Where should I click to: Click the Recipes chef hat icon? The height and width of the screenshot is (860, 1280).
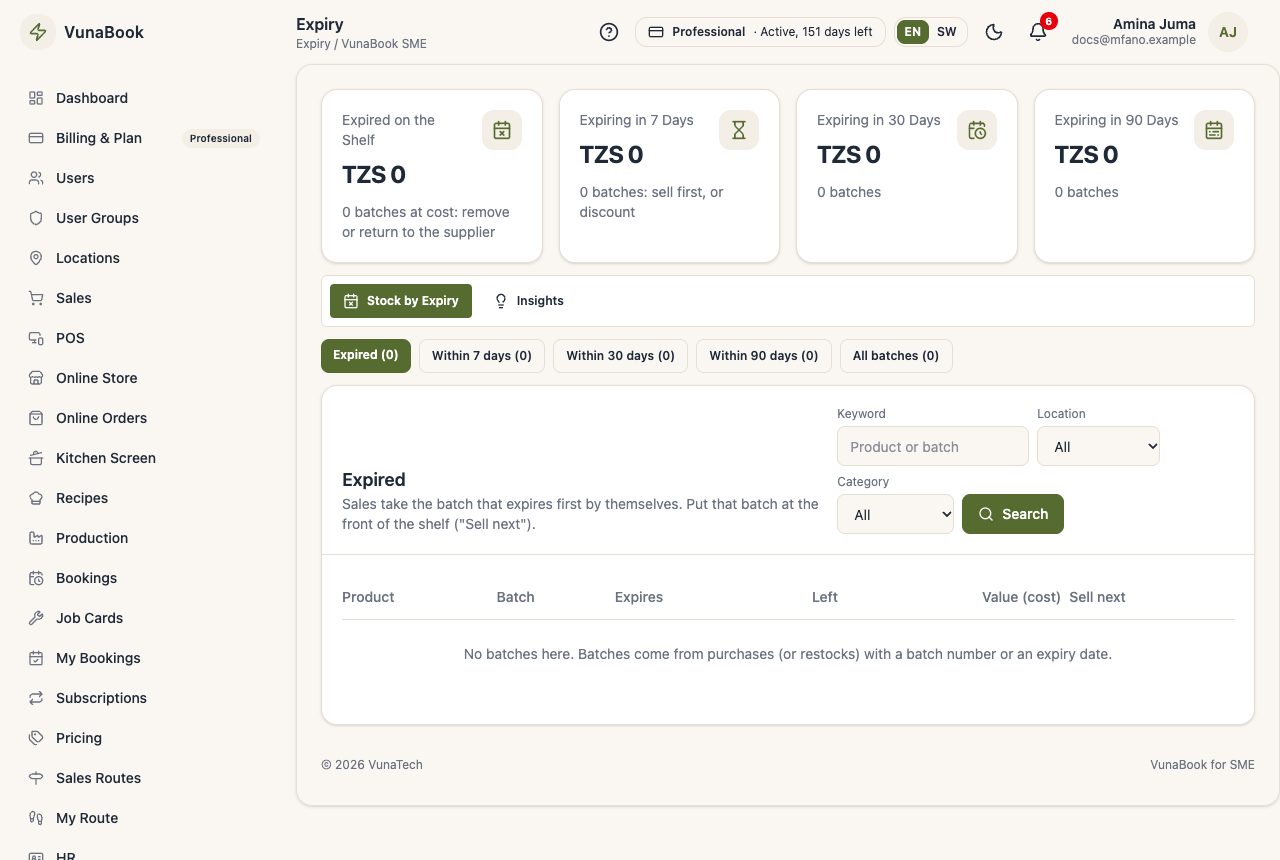pyautogui.click(x=36, y=498)
